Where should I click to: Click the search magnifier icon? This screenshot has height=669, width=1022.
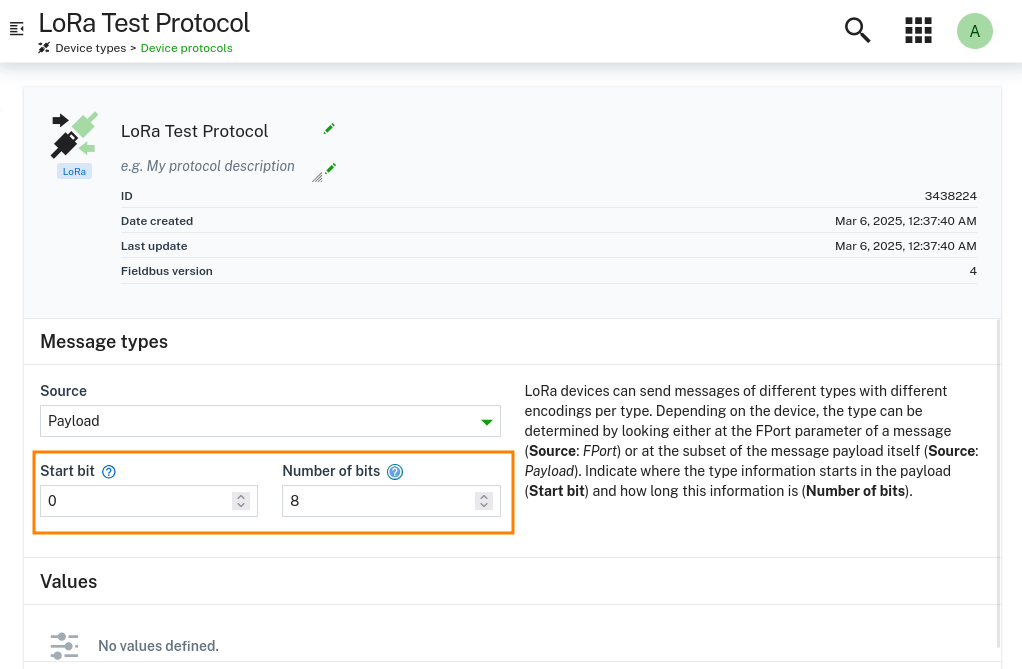pyautogui.click(x=857, y=30)
